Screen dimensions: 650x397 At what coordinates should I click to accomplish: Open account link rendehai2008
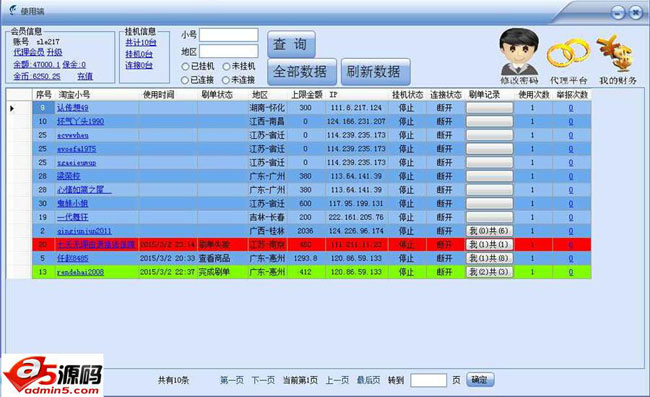(x=80, y=272)
